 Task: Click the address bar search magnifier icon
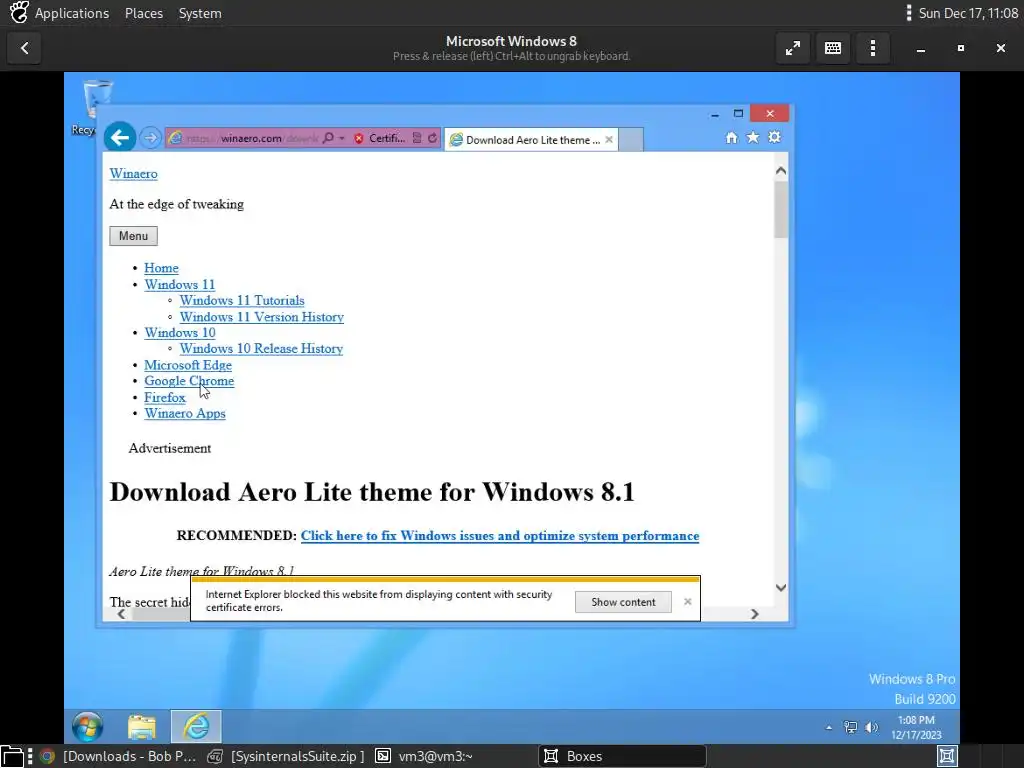328,138
